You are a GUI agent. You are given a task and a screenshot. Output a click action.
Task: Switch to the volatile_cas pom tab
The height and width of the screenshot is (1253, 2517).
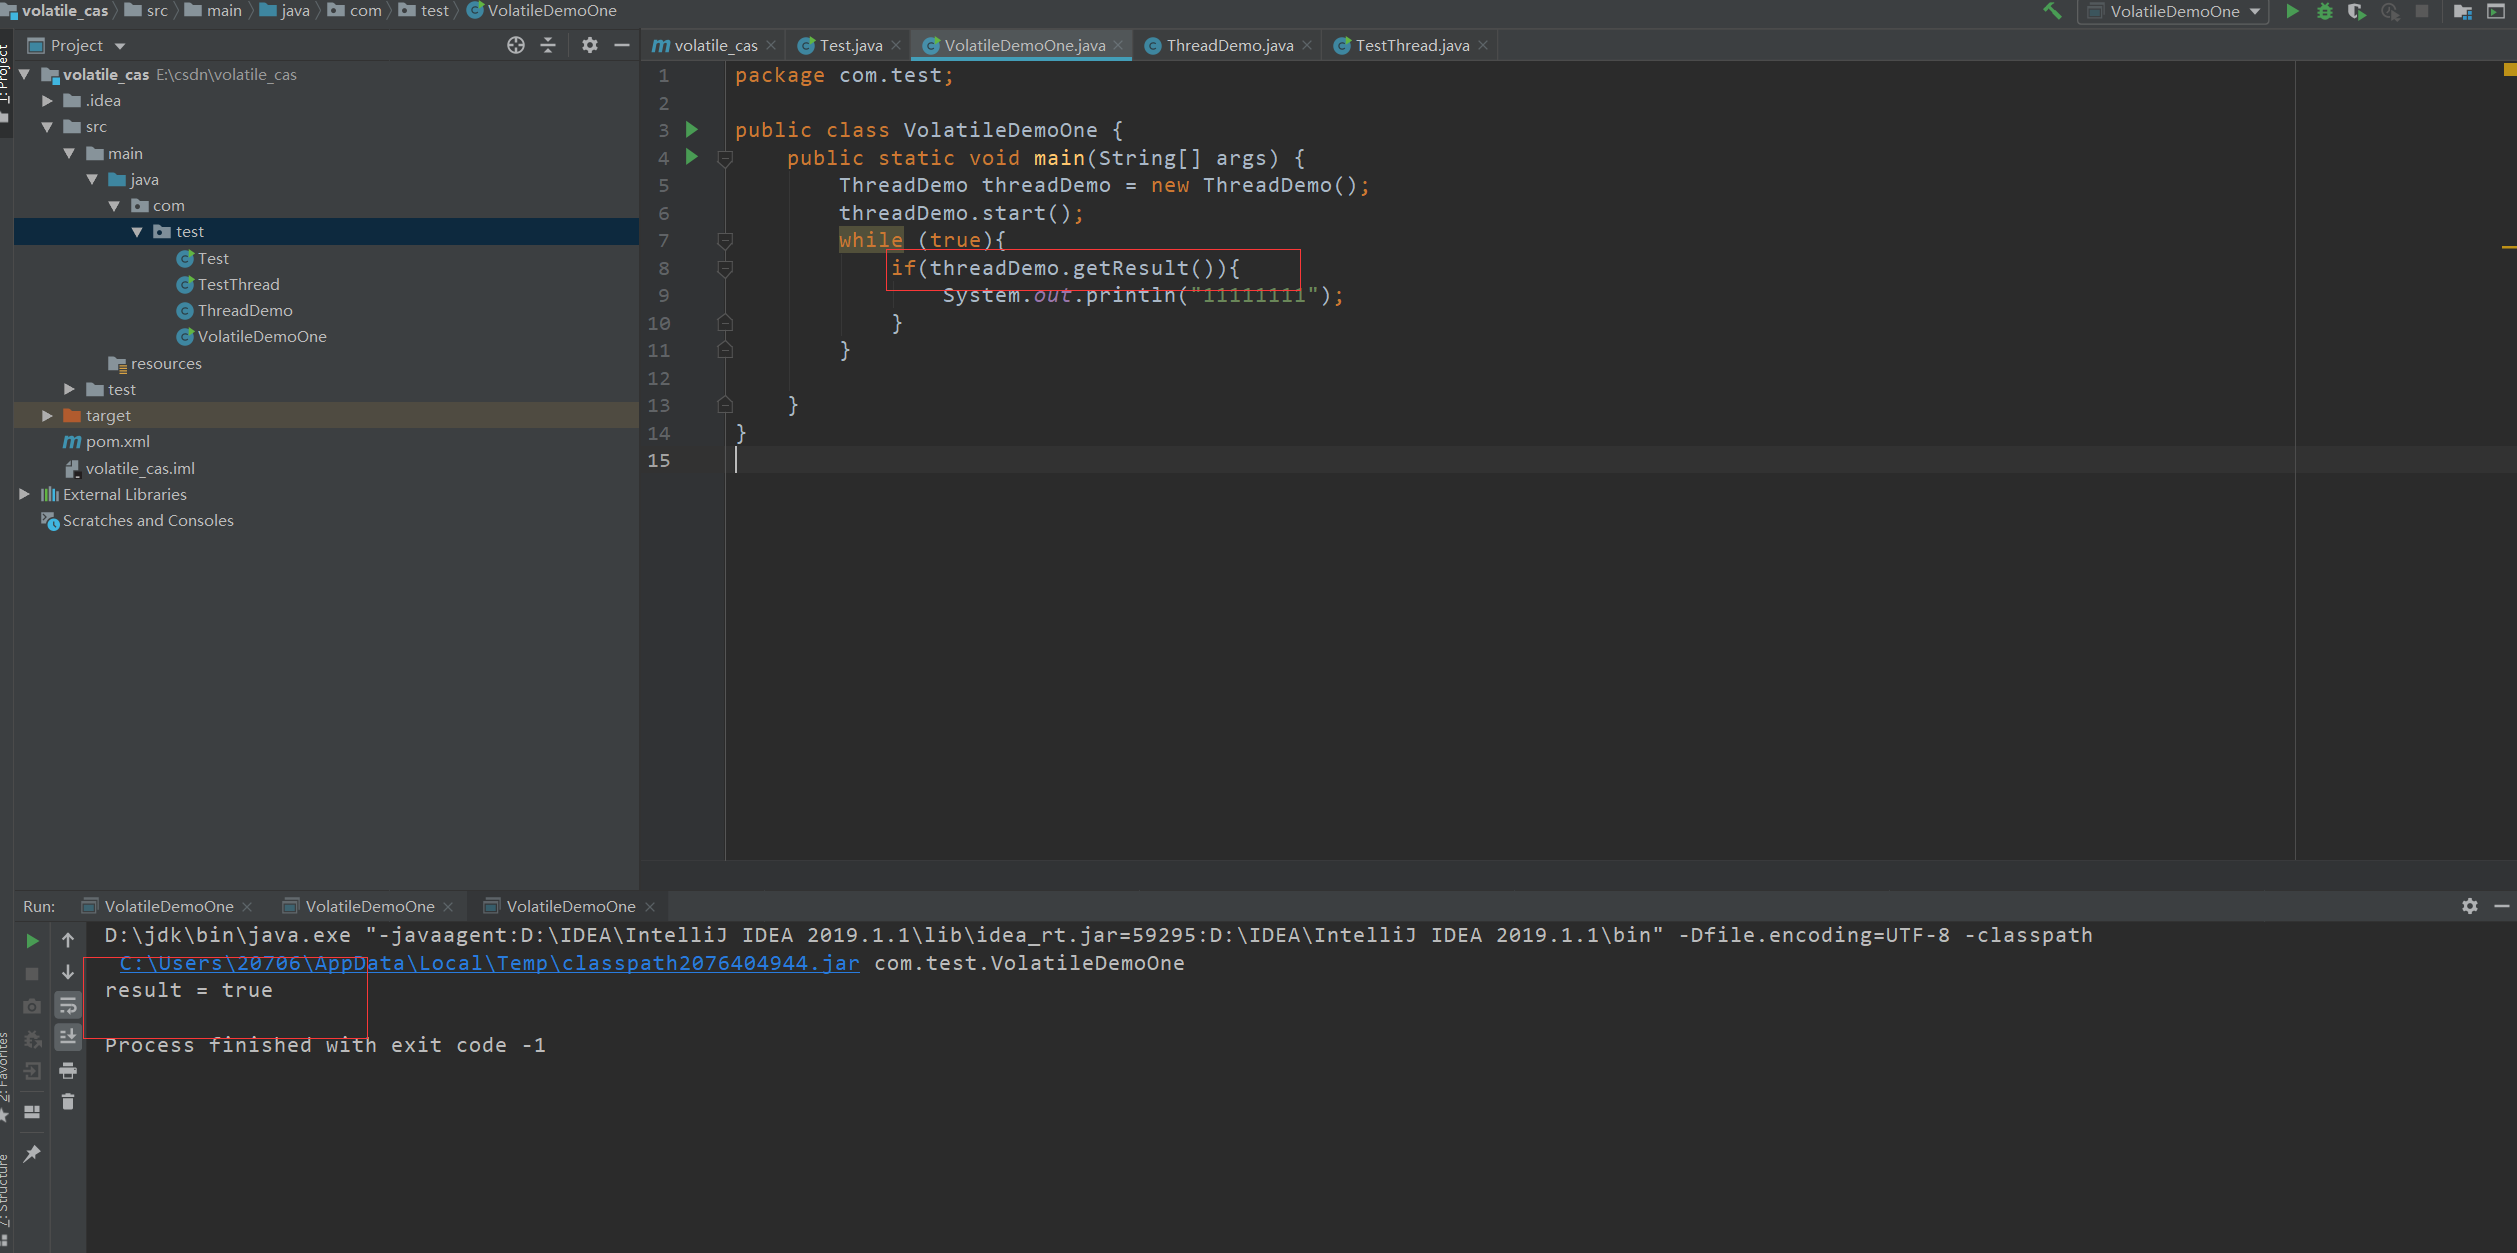pyautogui.click(x=714, y=45)
